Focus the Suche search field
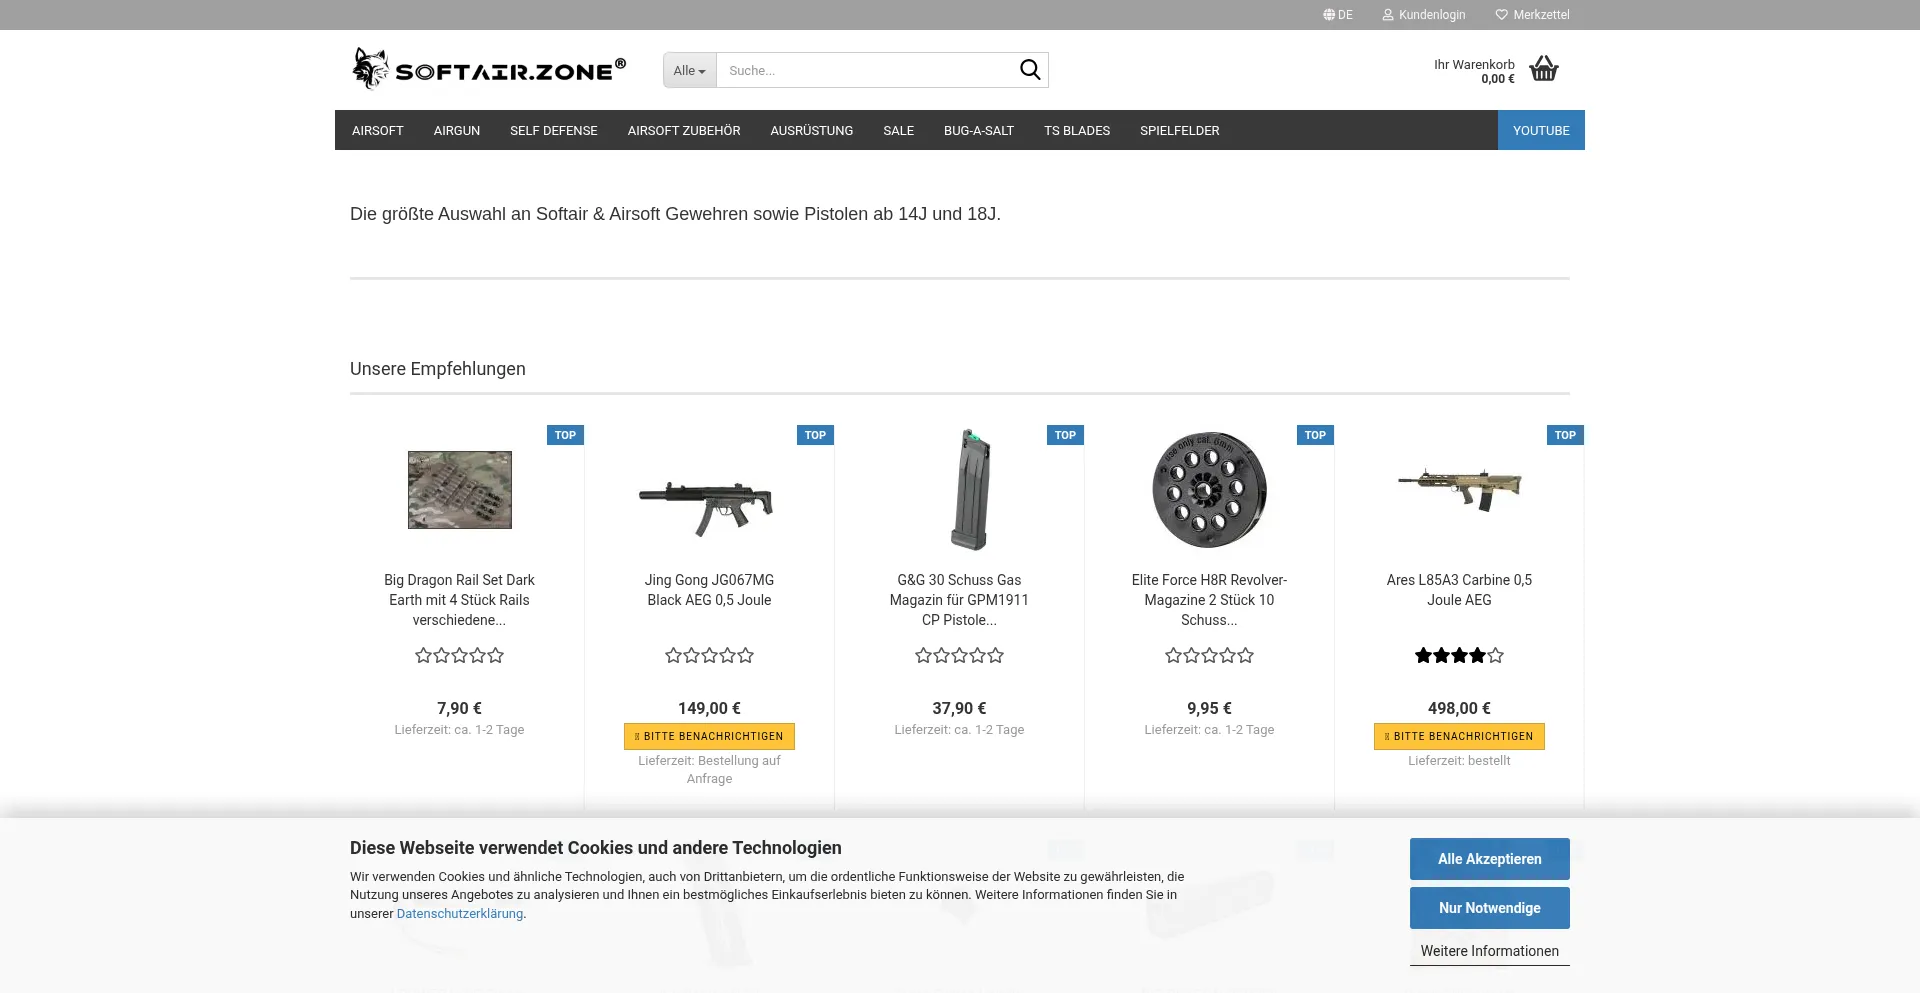Viewport: 1920px width, 993px height. click(x=865, y=71)
